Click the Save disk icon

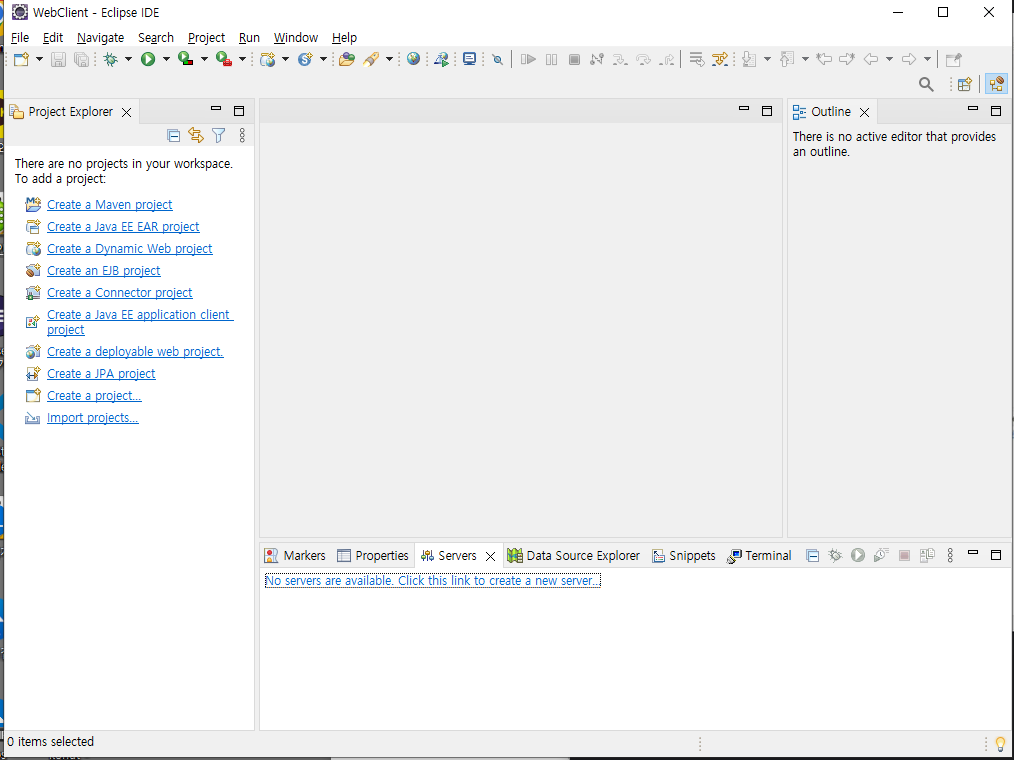pyautogui.click(x=58, y=60)
